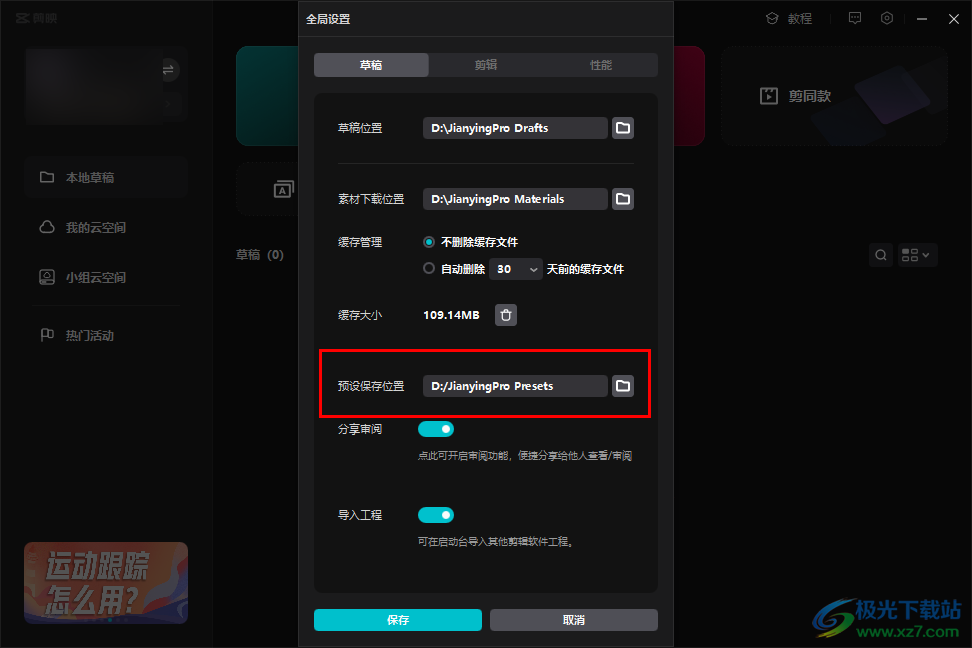
Task: Click the draft location path field
Action: click(515, 128)
